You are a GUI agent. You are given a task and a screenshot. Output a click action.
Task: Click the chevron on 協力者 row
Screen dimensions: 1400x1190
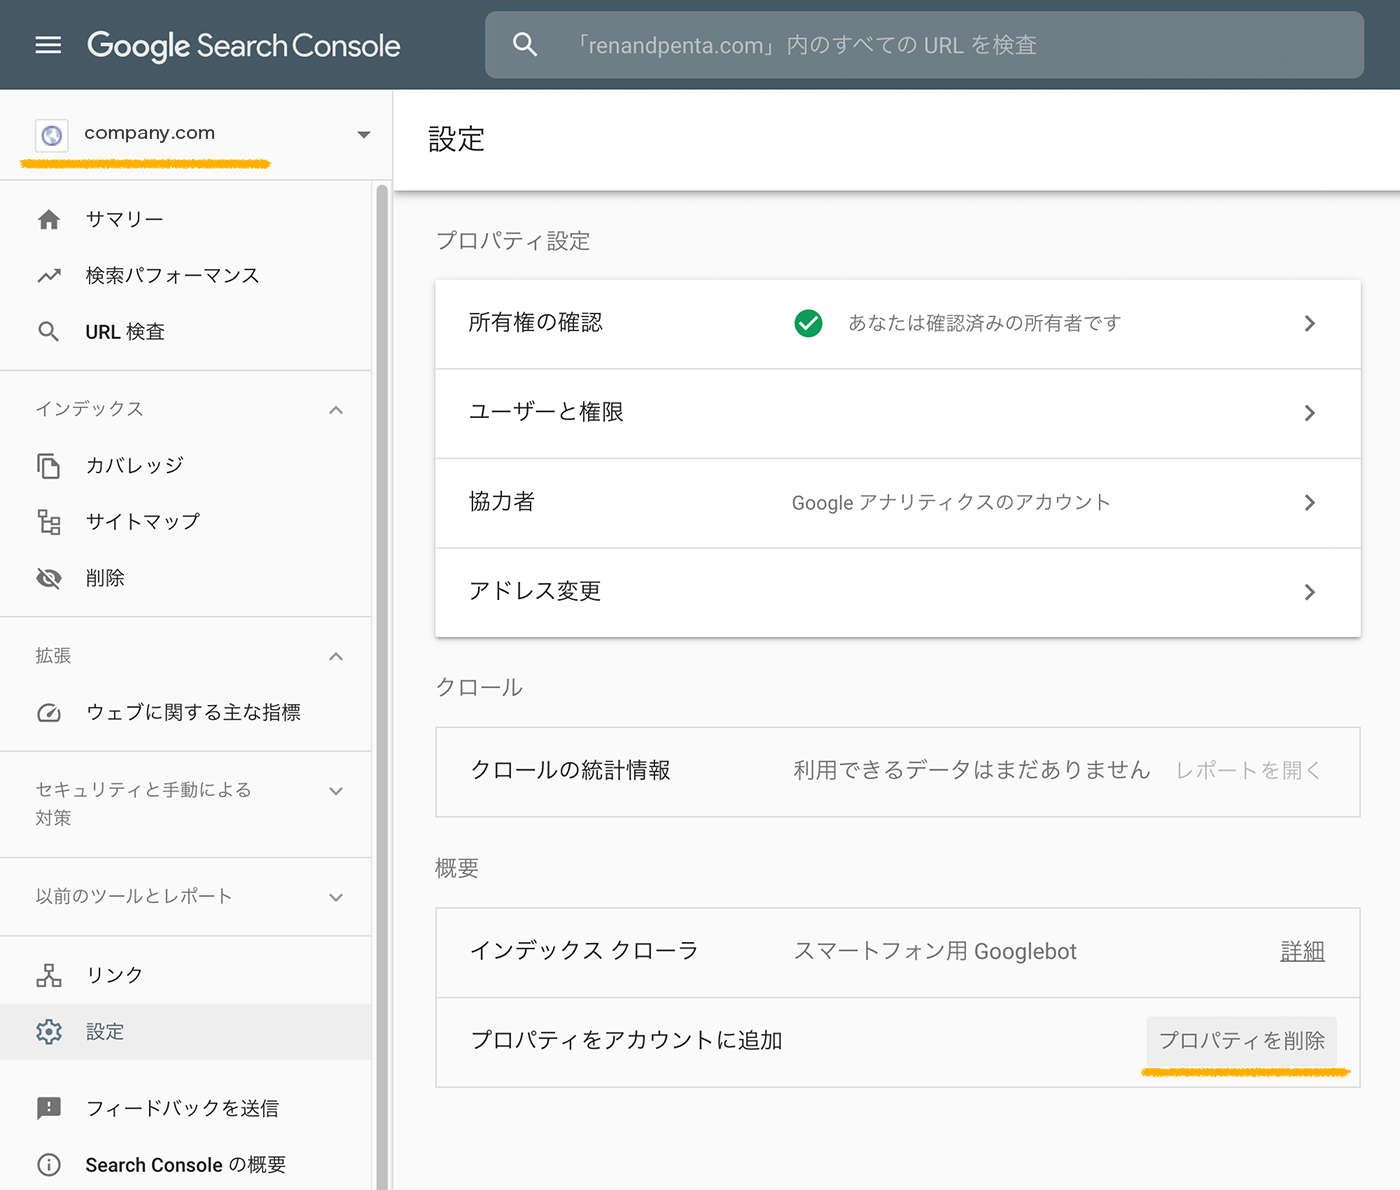point(1309,502)
